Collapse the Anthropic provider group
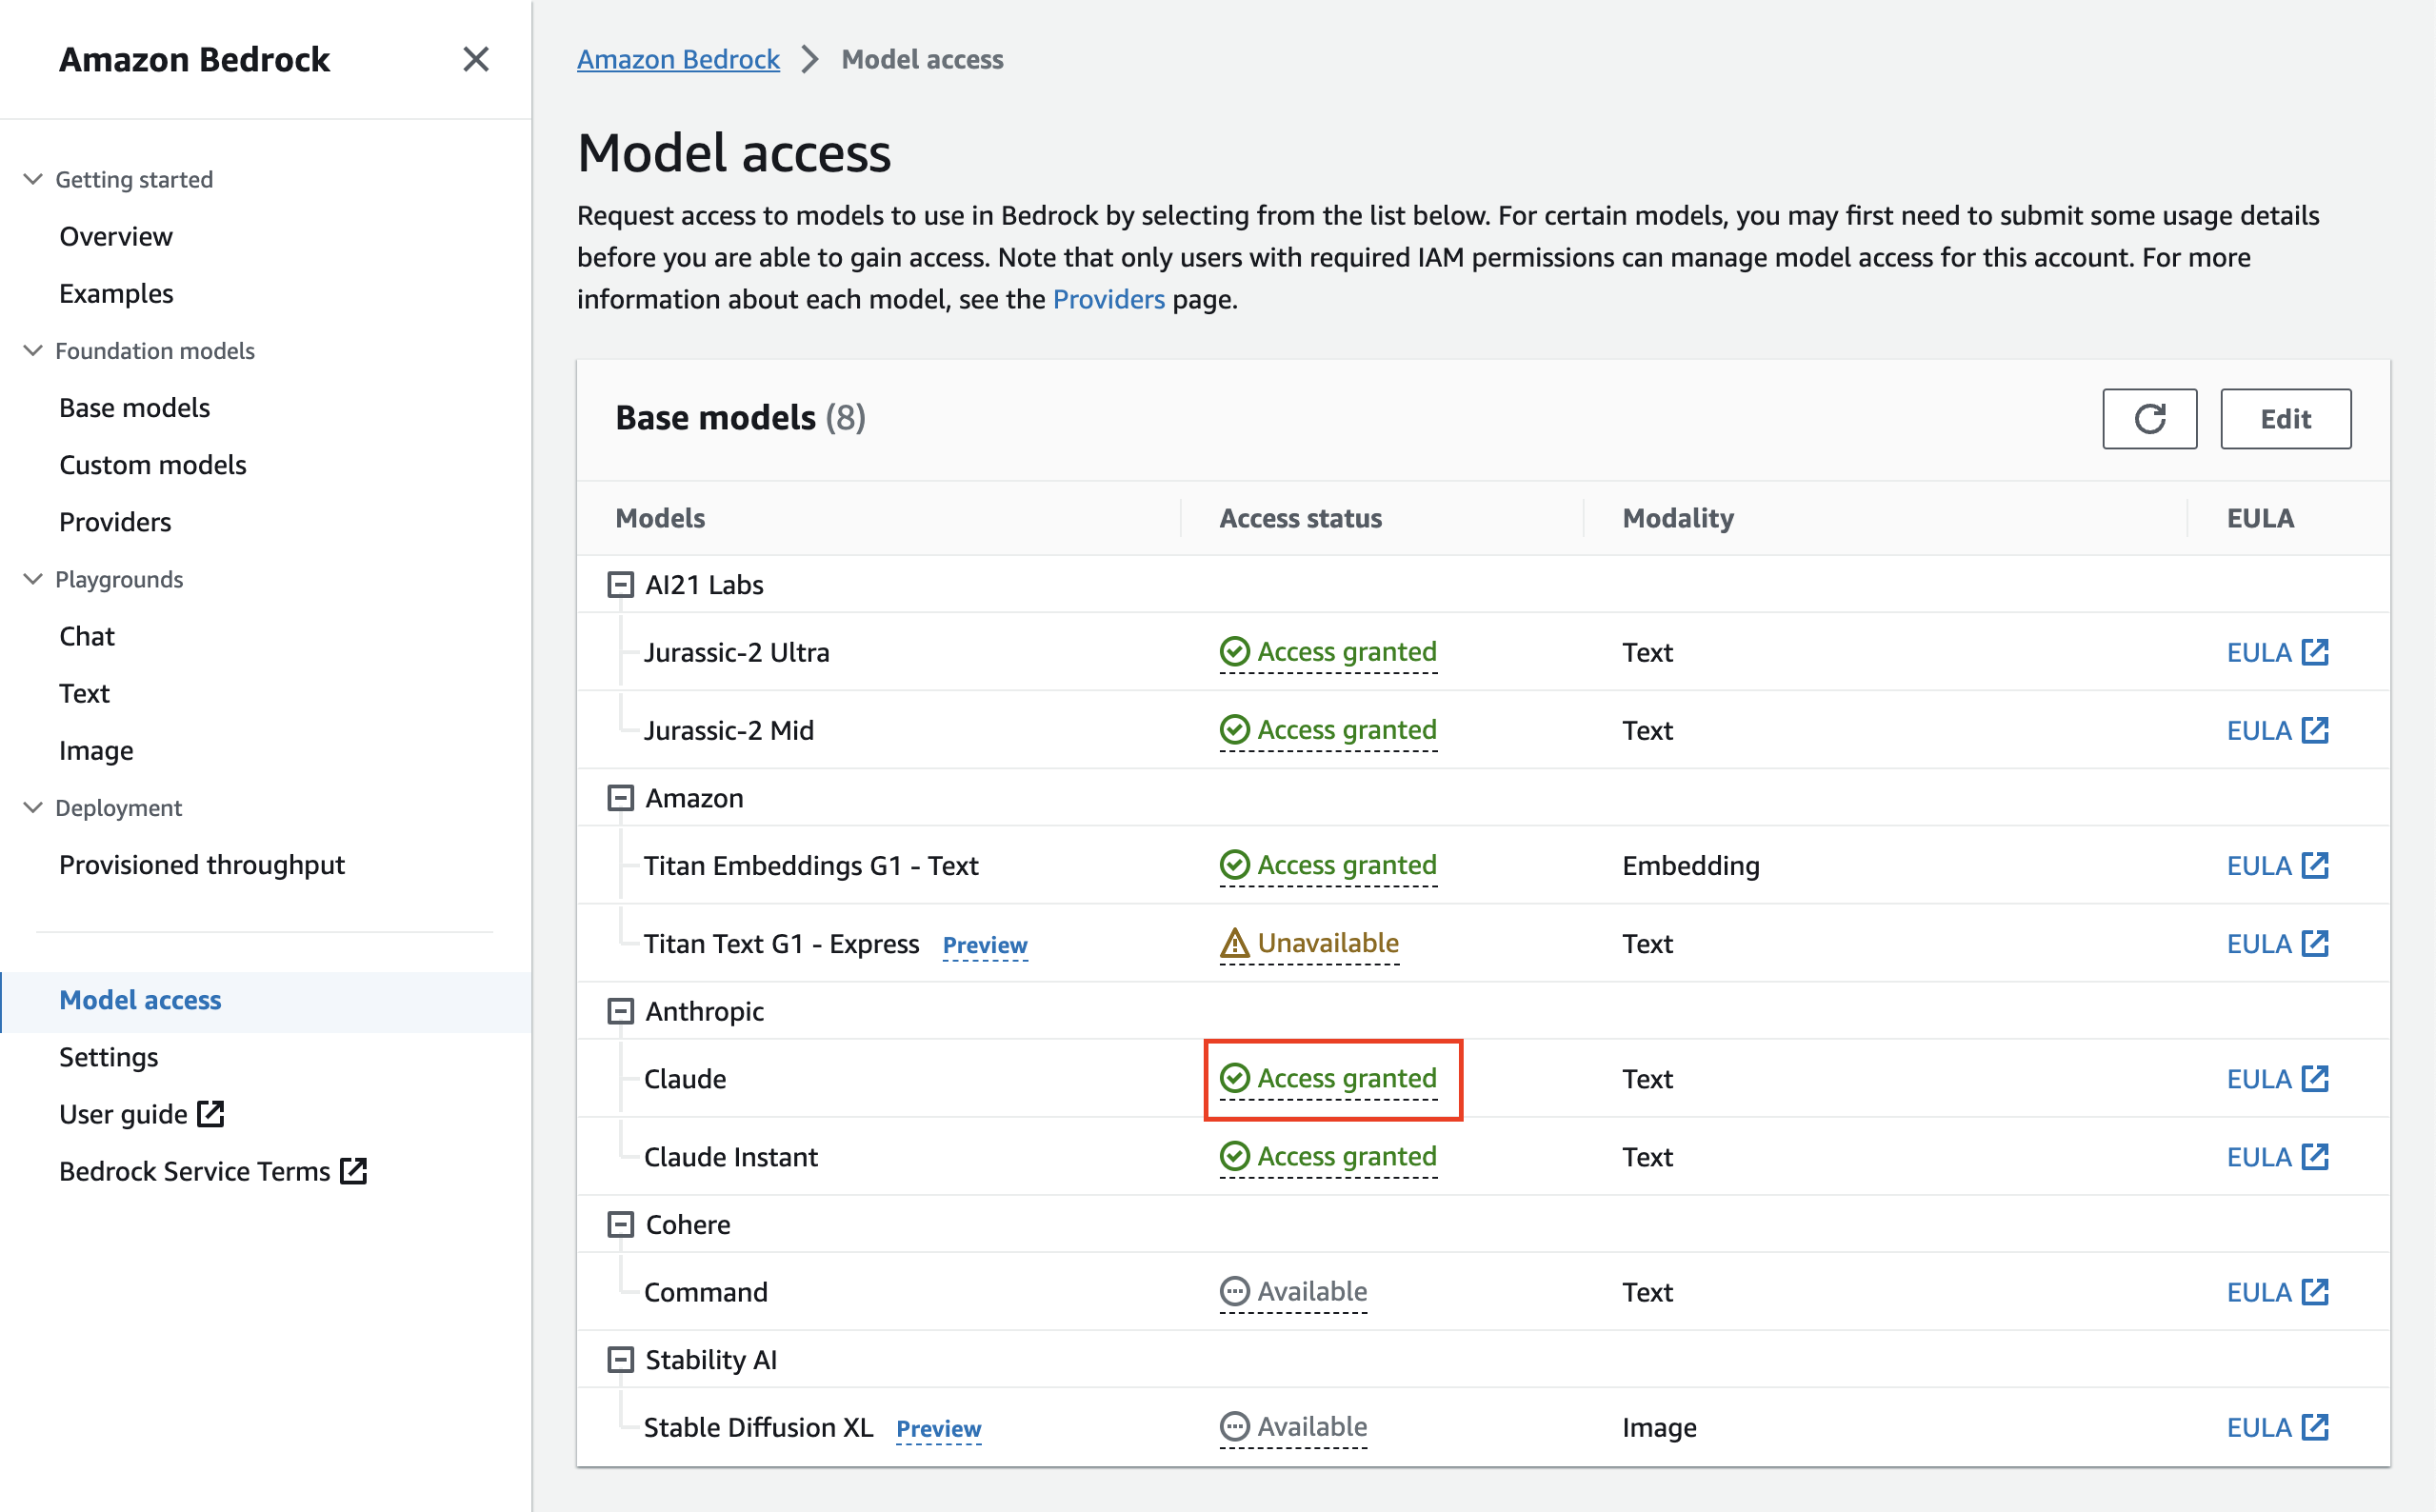2436x1512 pixels. coord(620,1011)
